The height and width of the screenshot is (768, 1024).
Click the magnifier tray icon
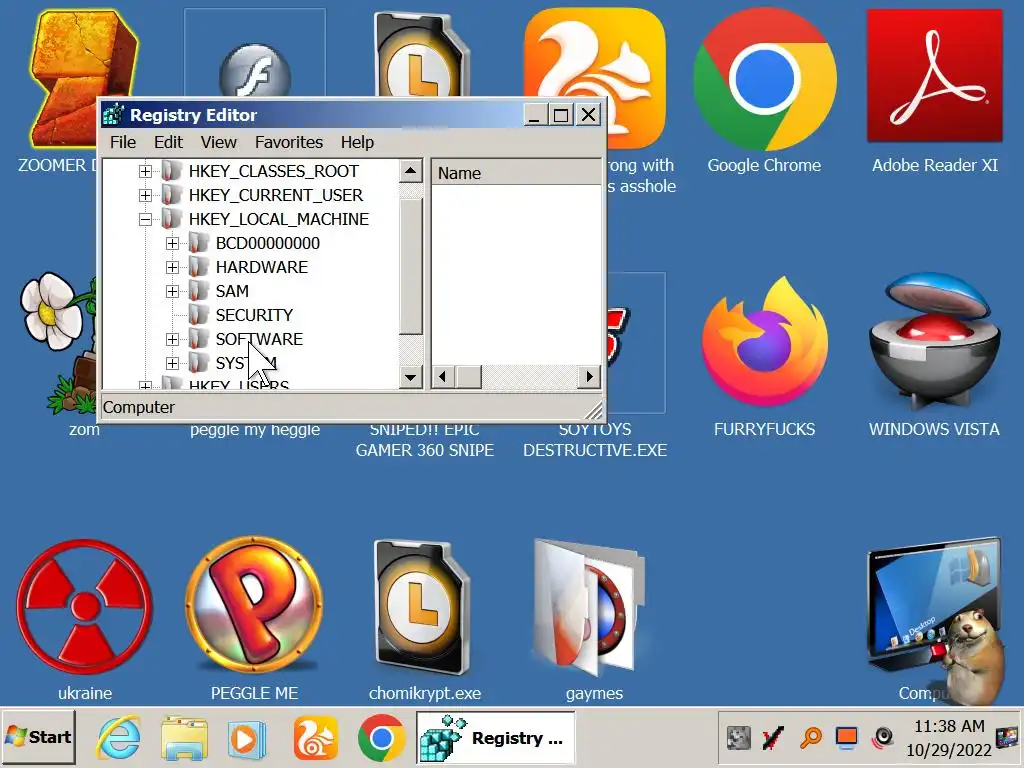pyautogui.click(x=810, y=738)
